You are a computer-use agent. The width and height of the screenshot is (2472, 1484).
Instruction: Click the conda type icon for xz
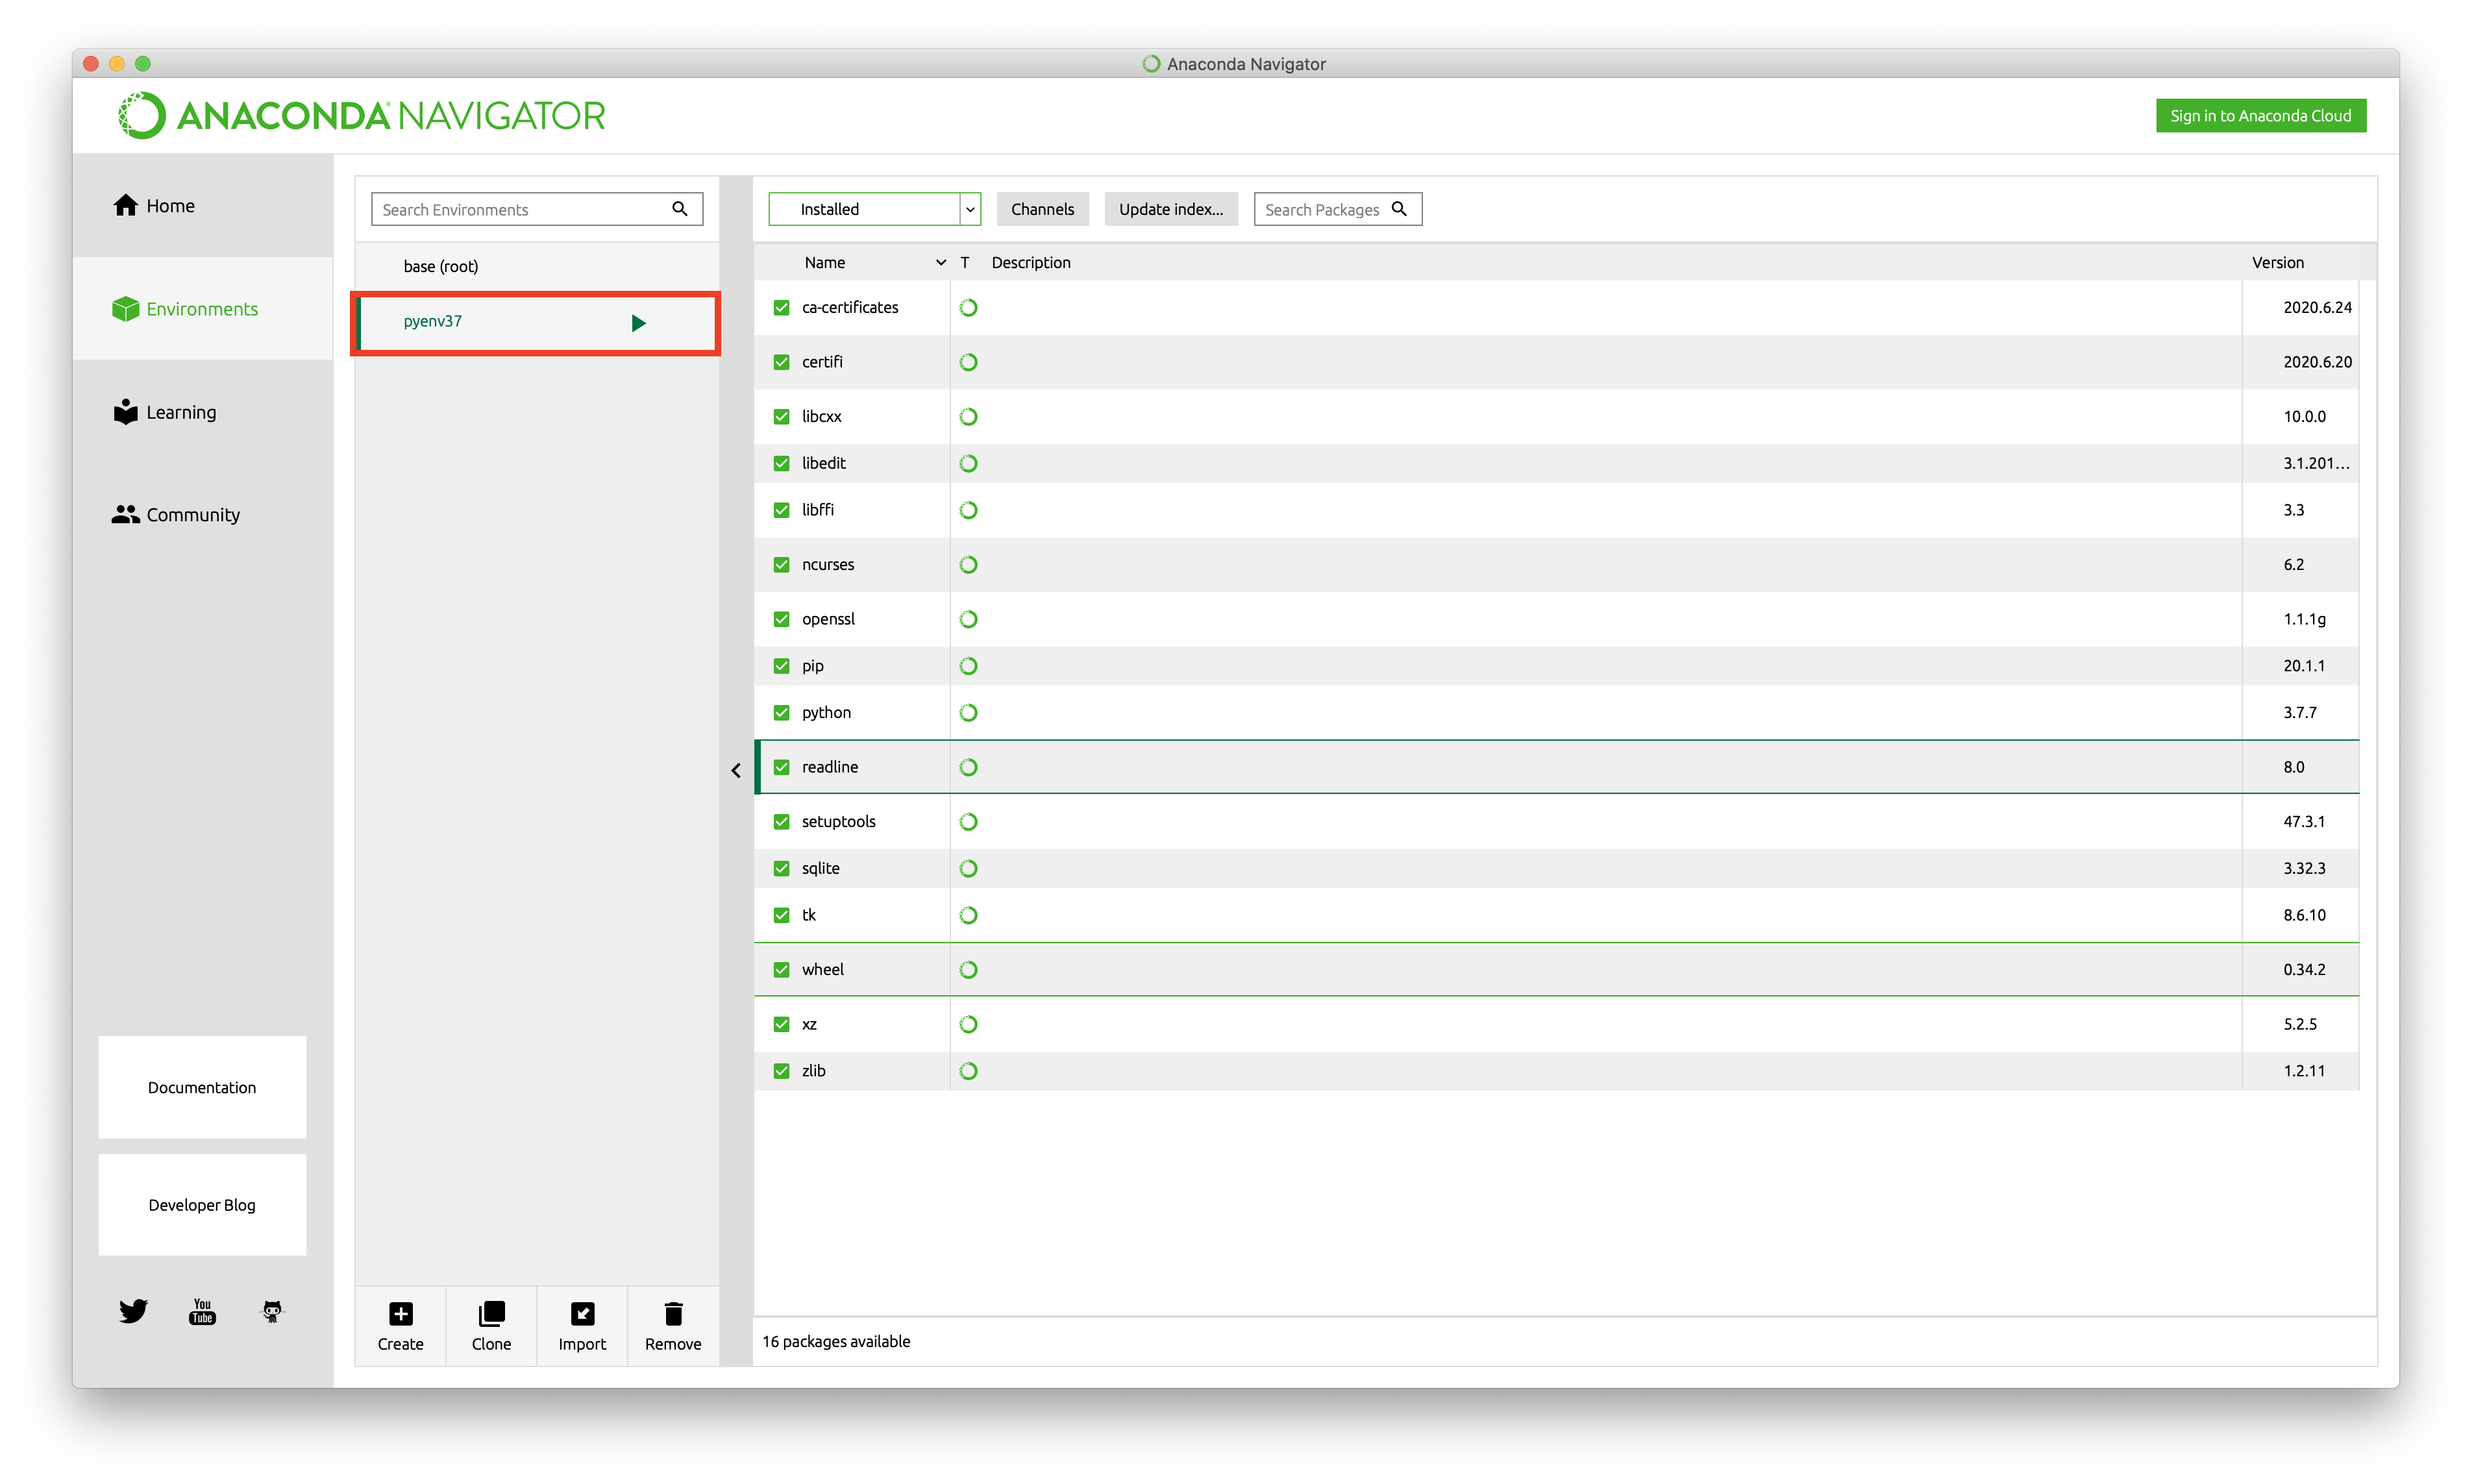[x=968, y=1025]
